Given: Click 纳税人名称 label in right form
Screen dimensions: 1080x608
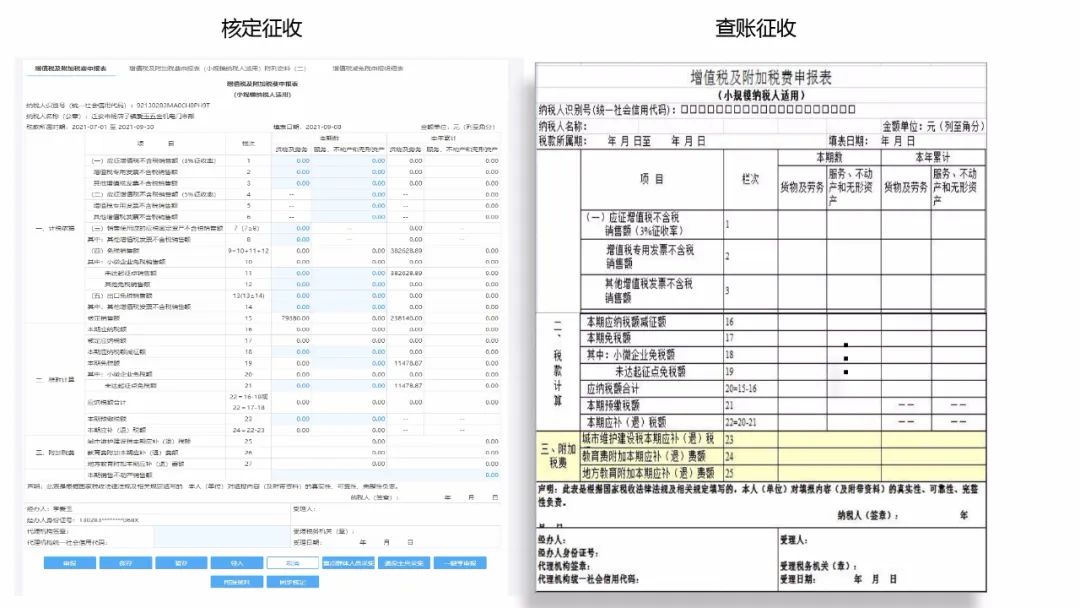Looking at the screenshot, I should 563,126.
